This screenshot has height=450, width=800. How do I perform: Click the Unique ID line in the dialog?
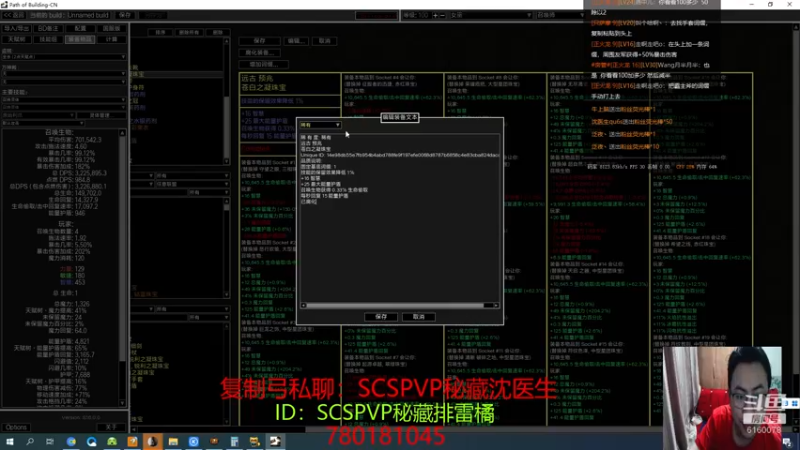click(x=399, y=155)
